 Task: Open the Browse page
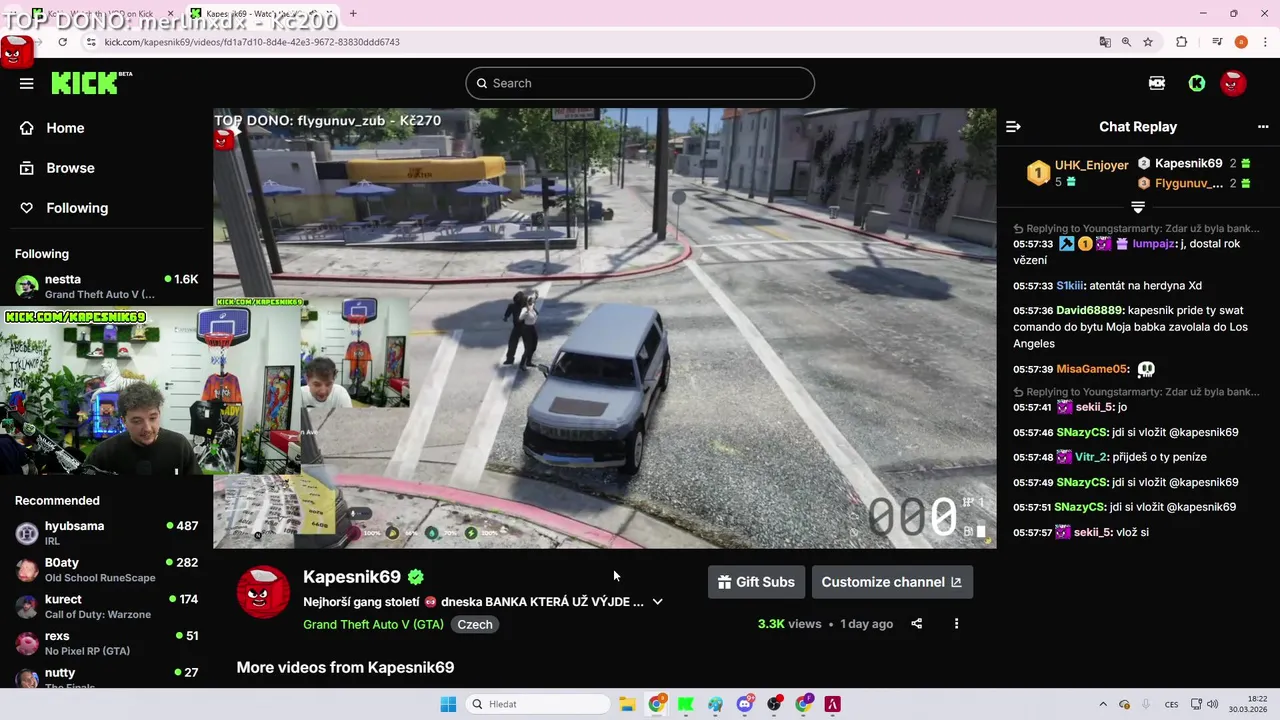coord(56,168)
